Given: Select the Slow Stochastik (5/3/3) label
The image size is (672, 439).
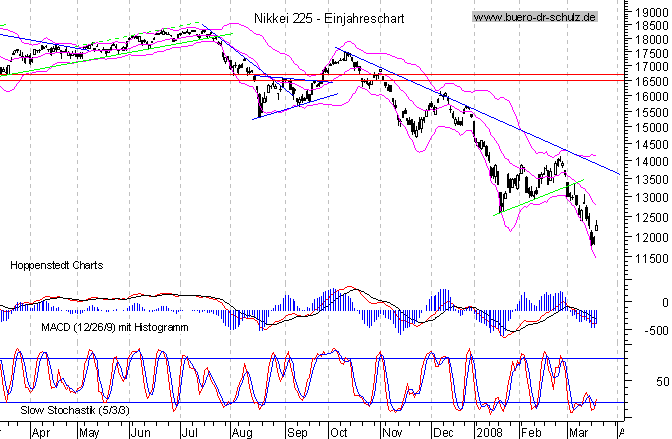Looking at the screenshot, I should (x=75, y=410).
